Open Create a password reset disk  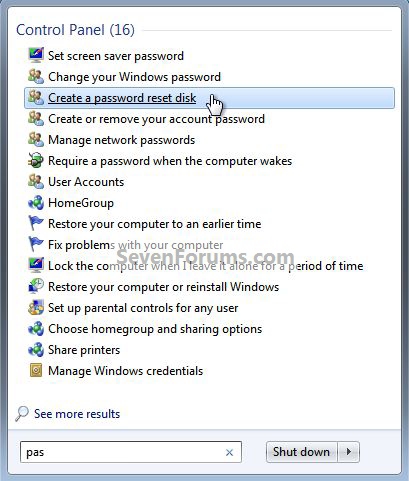coord(209,98)
